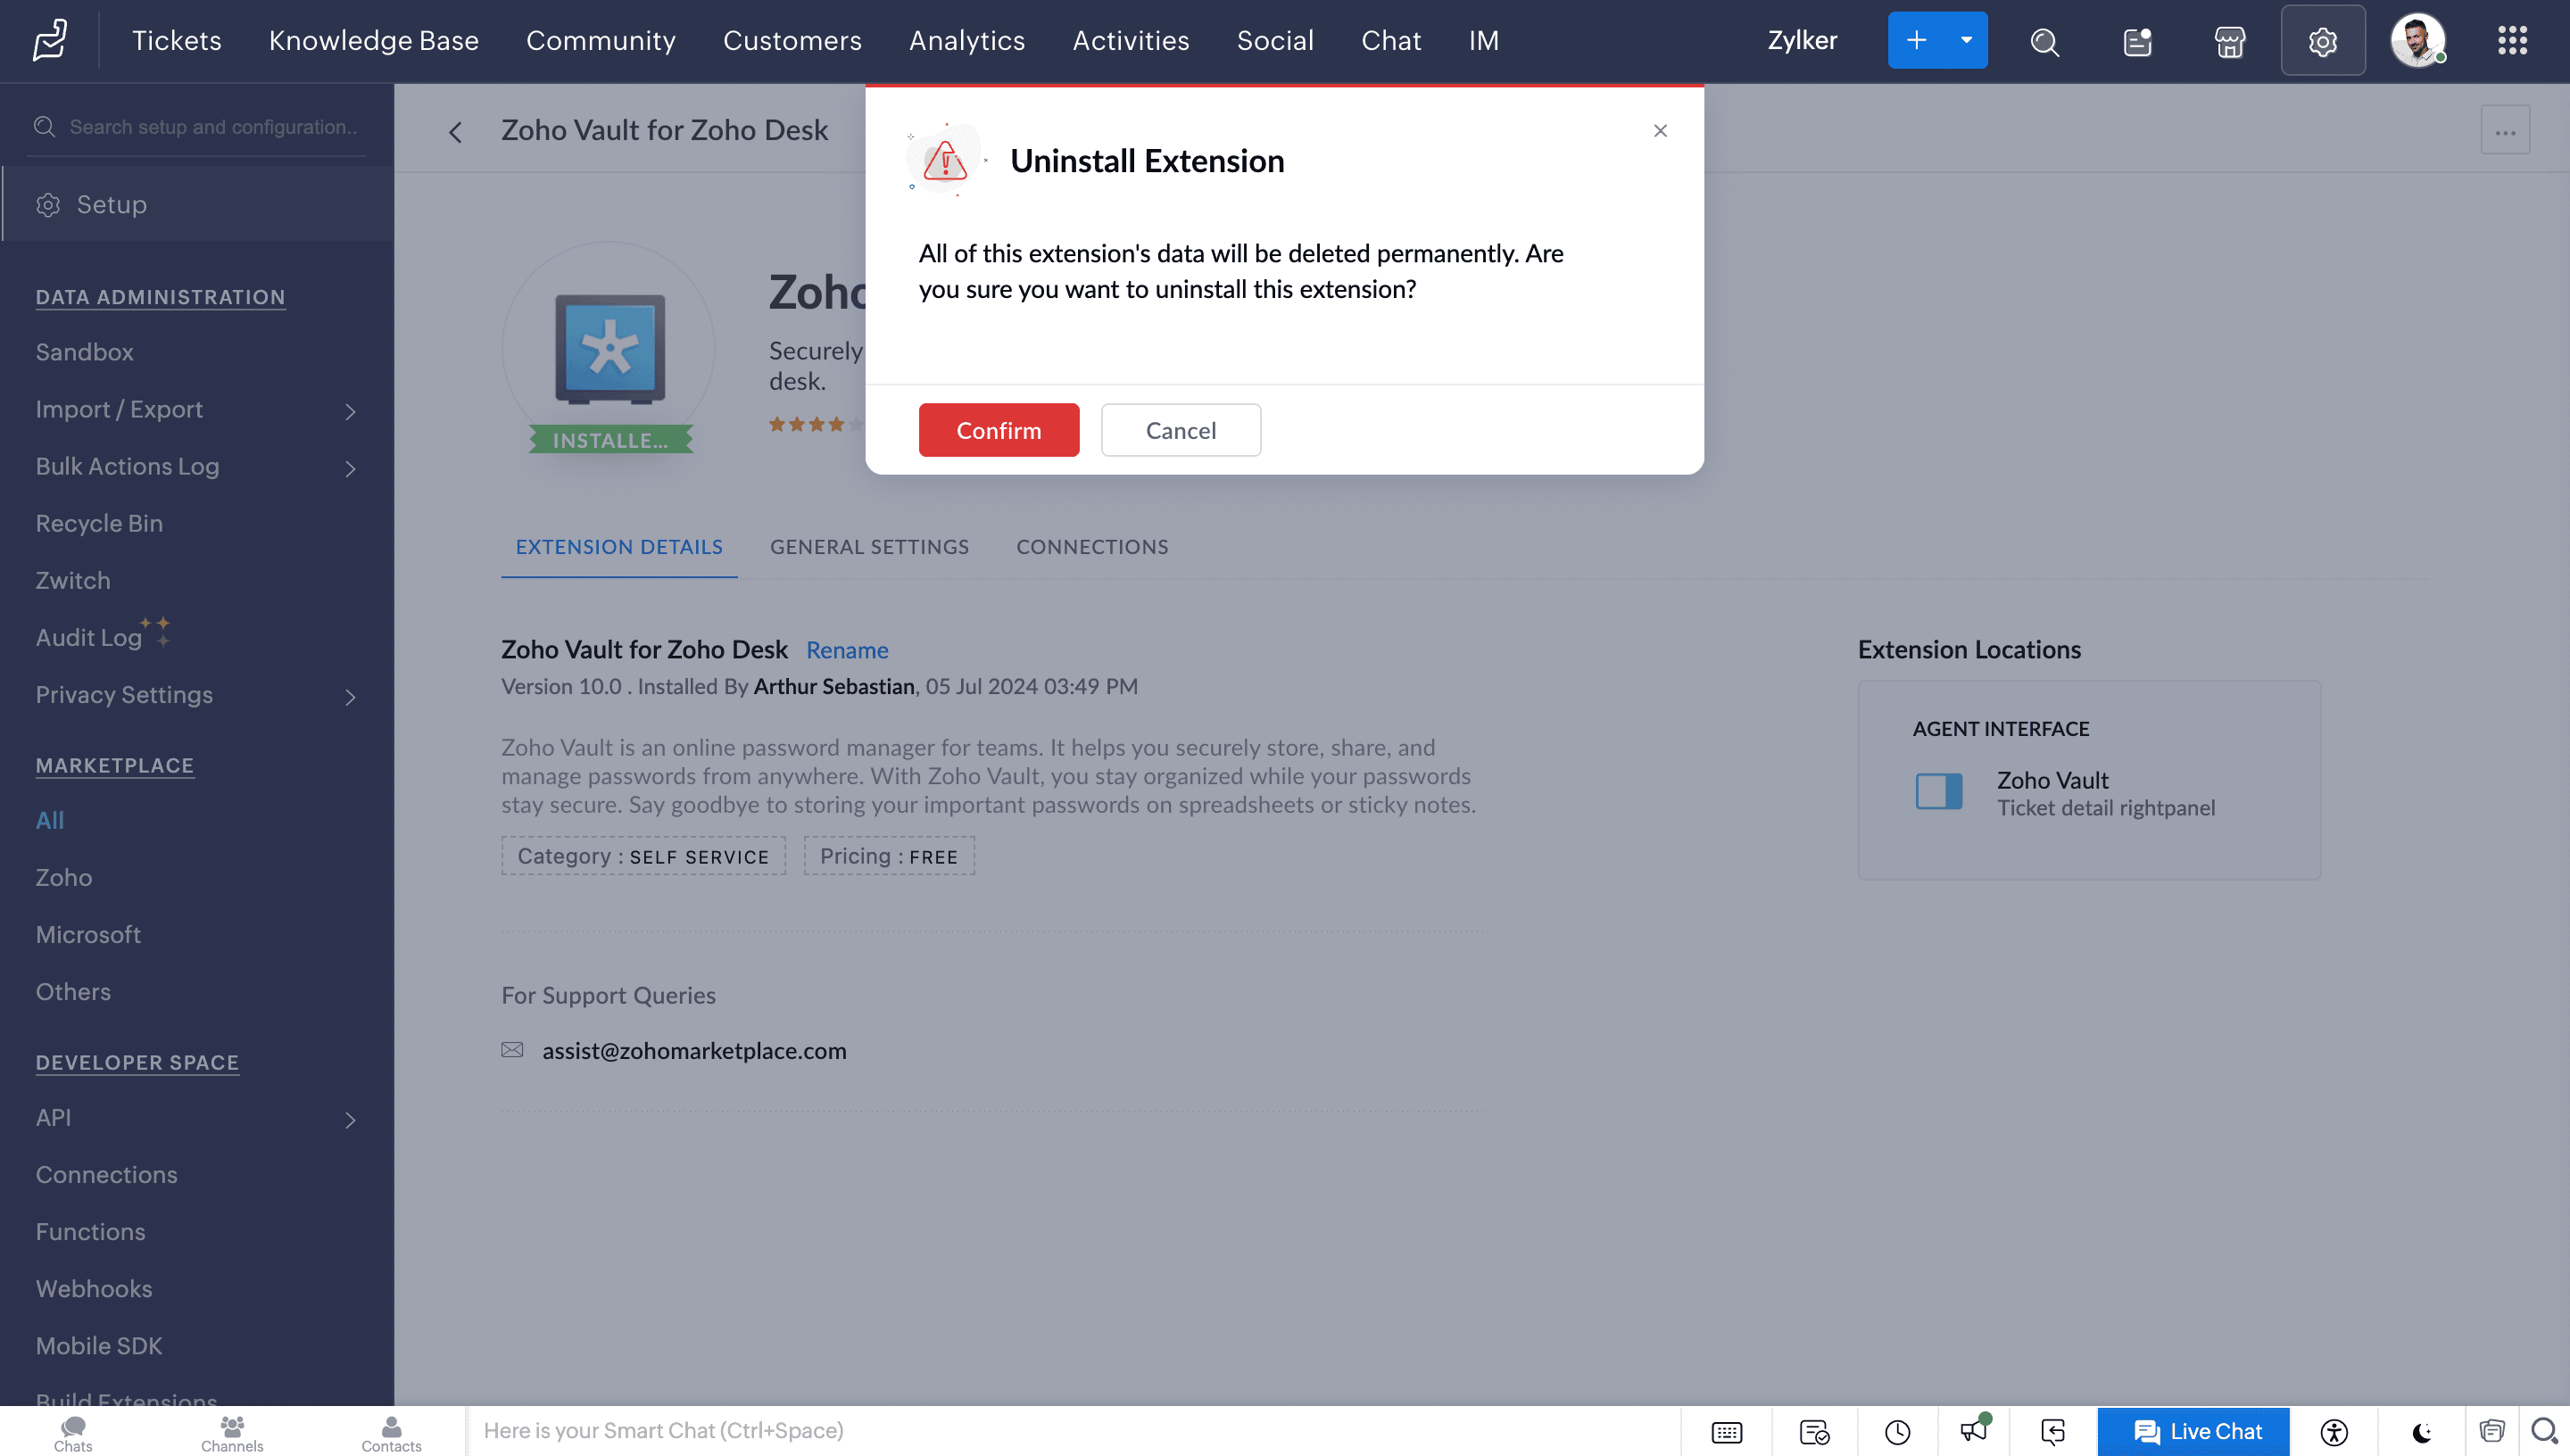This screenshot has height=1456, width=2570.
Task: Open Recycle Bin in the sidebar
Action: [99, 523]
